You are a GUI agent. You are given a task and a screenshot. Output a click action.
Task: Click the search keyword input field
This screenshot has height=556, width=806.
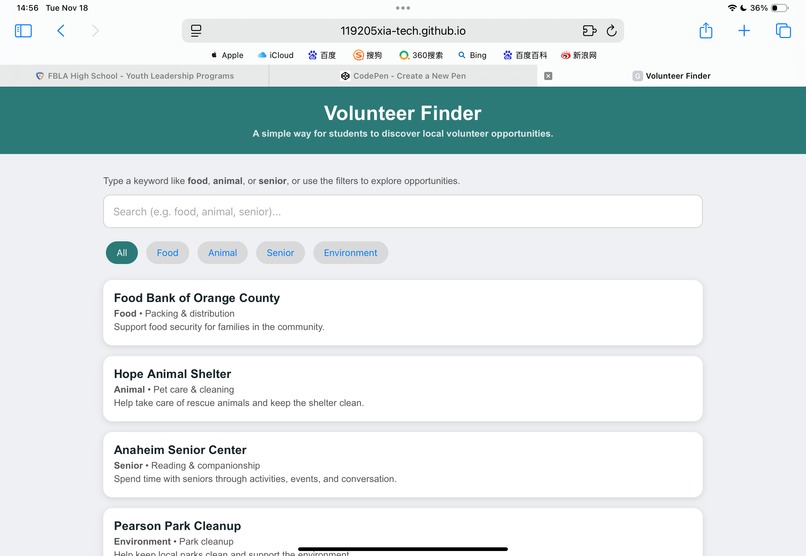pos(402,211)
